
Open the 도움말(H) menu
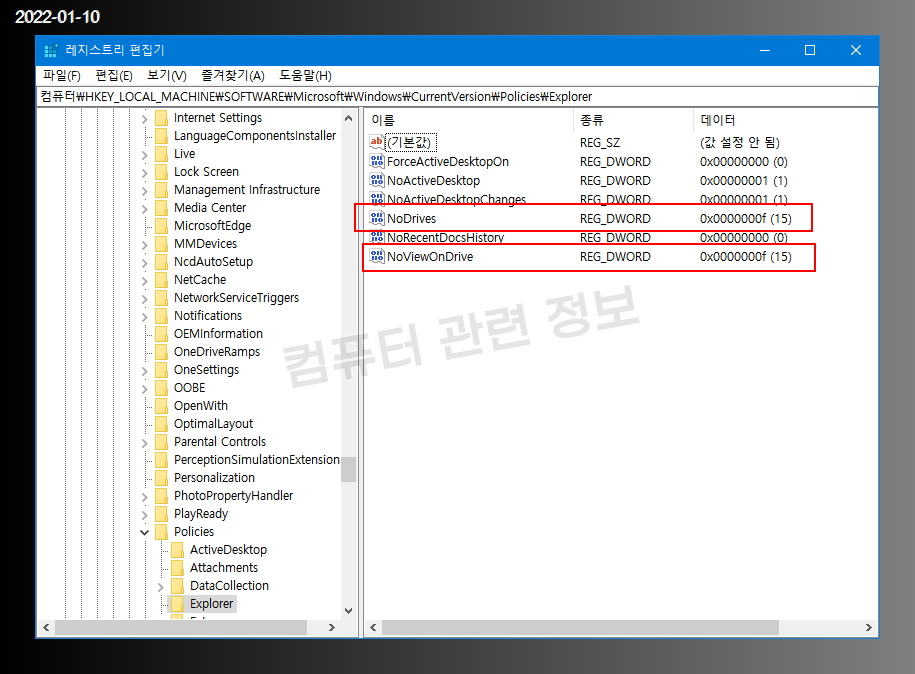tap(305, 76)
